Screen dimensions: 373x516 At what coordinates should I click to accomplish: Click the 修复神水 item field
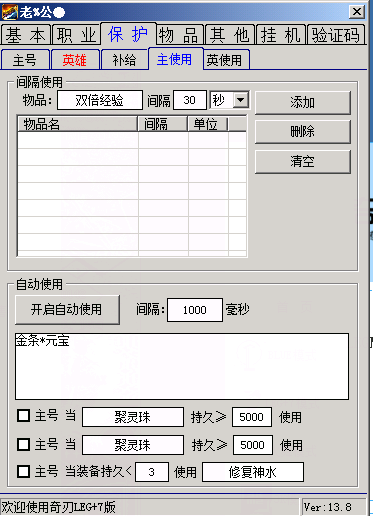253,472
